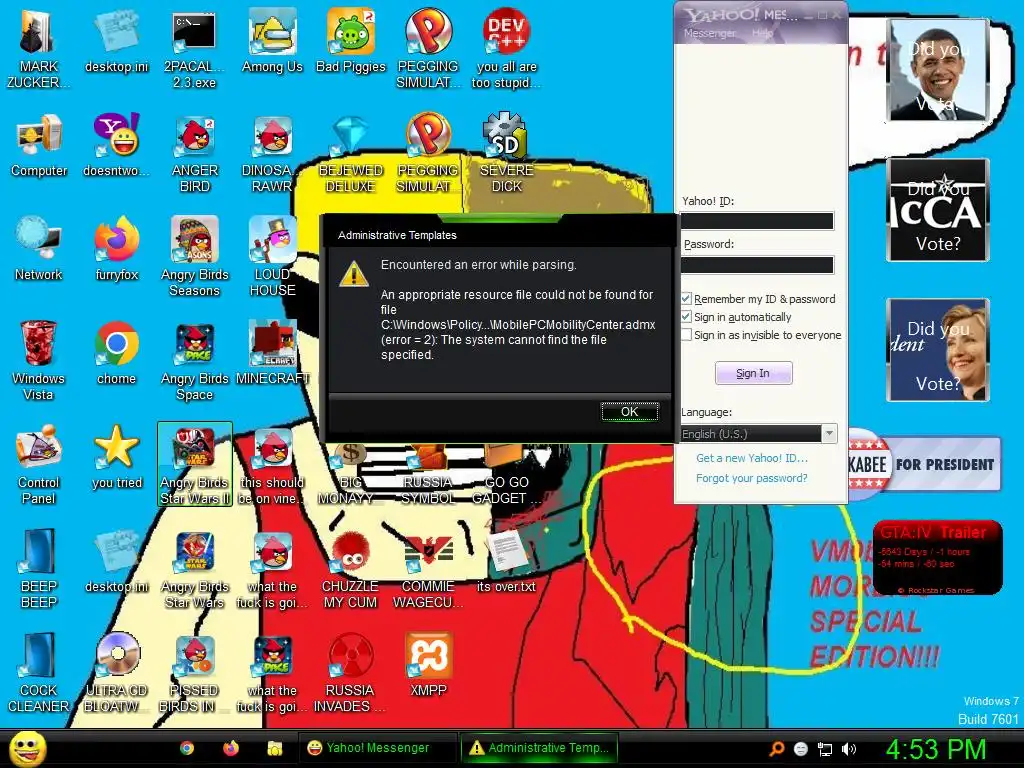Image resolution: width=1024 pixels, height=768 pixels.
Task: Open the ANGER BIRD desktop icon
Action: [x=194, y=153]
